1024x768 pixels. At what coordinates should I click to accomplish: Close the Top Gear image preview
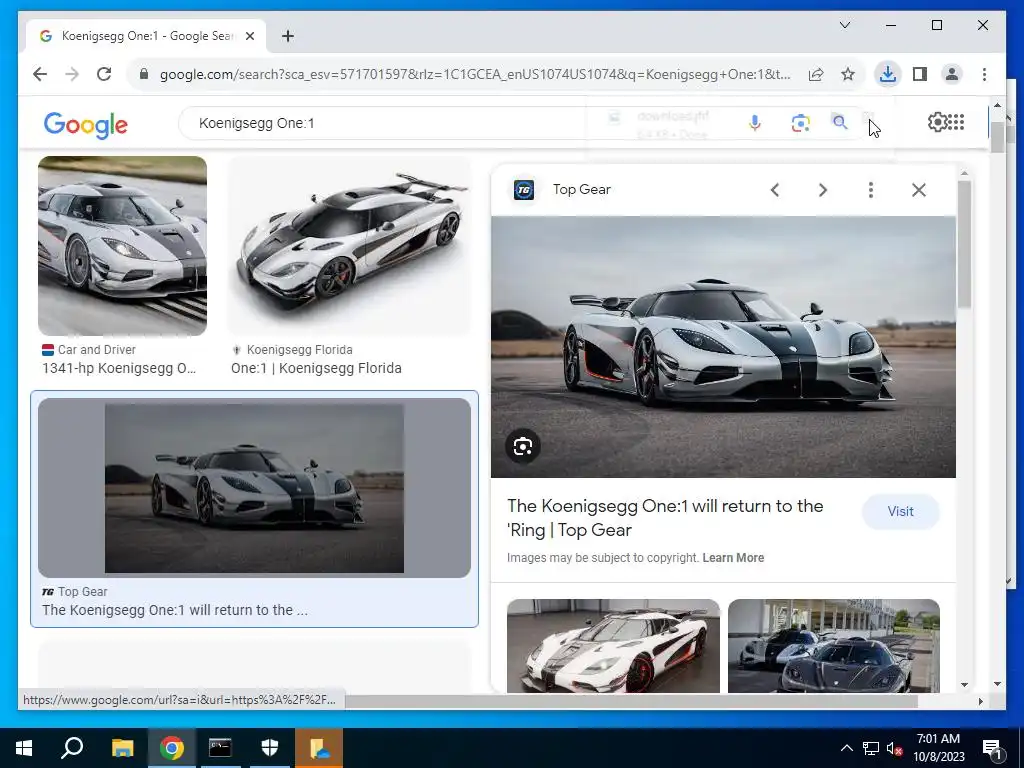point(919,190)
